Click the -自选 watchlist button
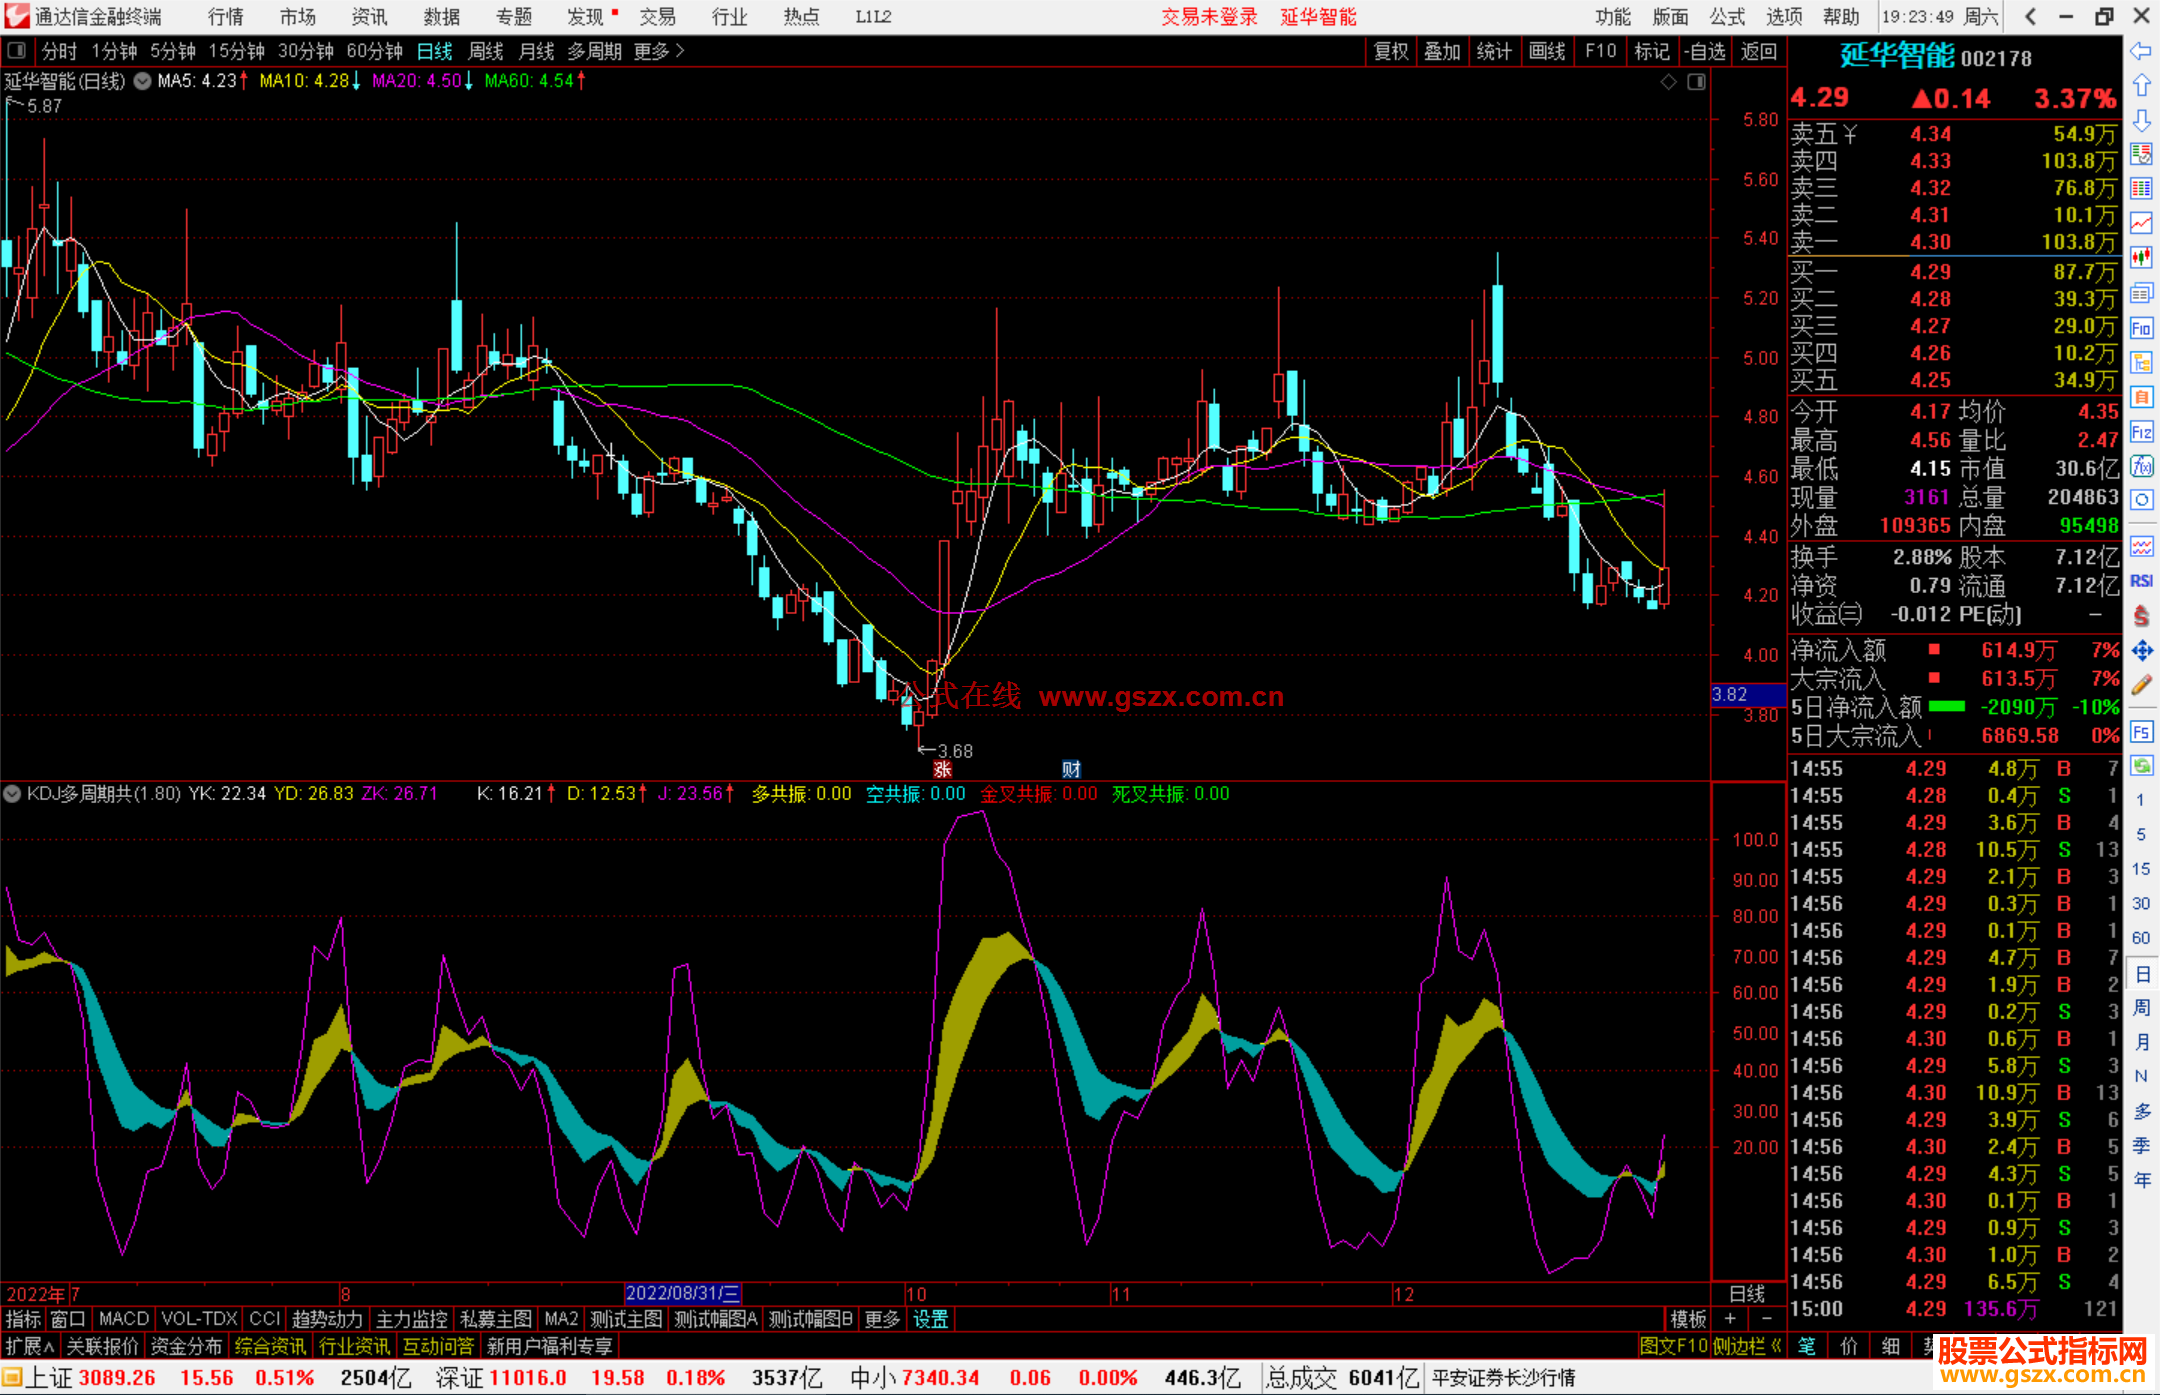This screenshot has height=1395, width=2160. [x=1704, y=51]
